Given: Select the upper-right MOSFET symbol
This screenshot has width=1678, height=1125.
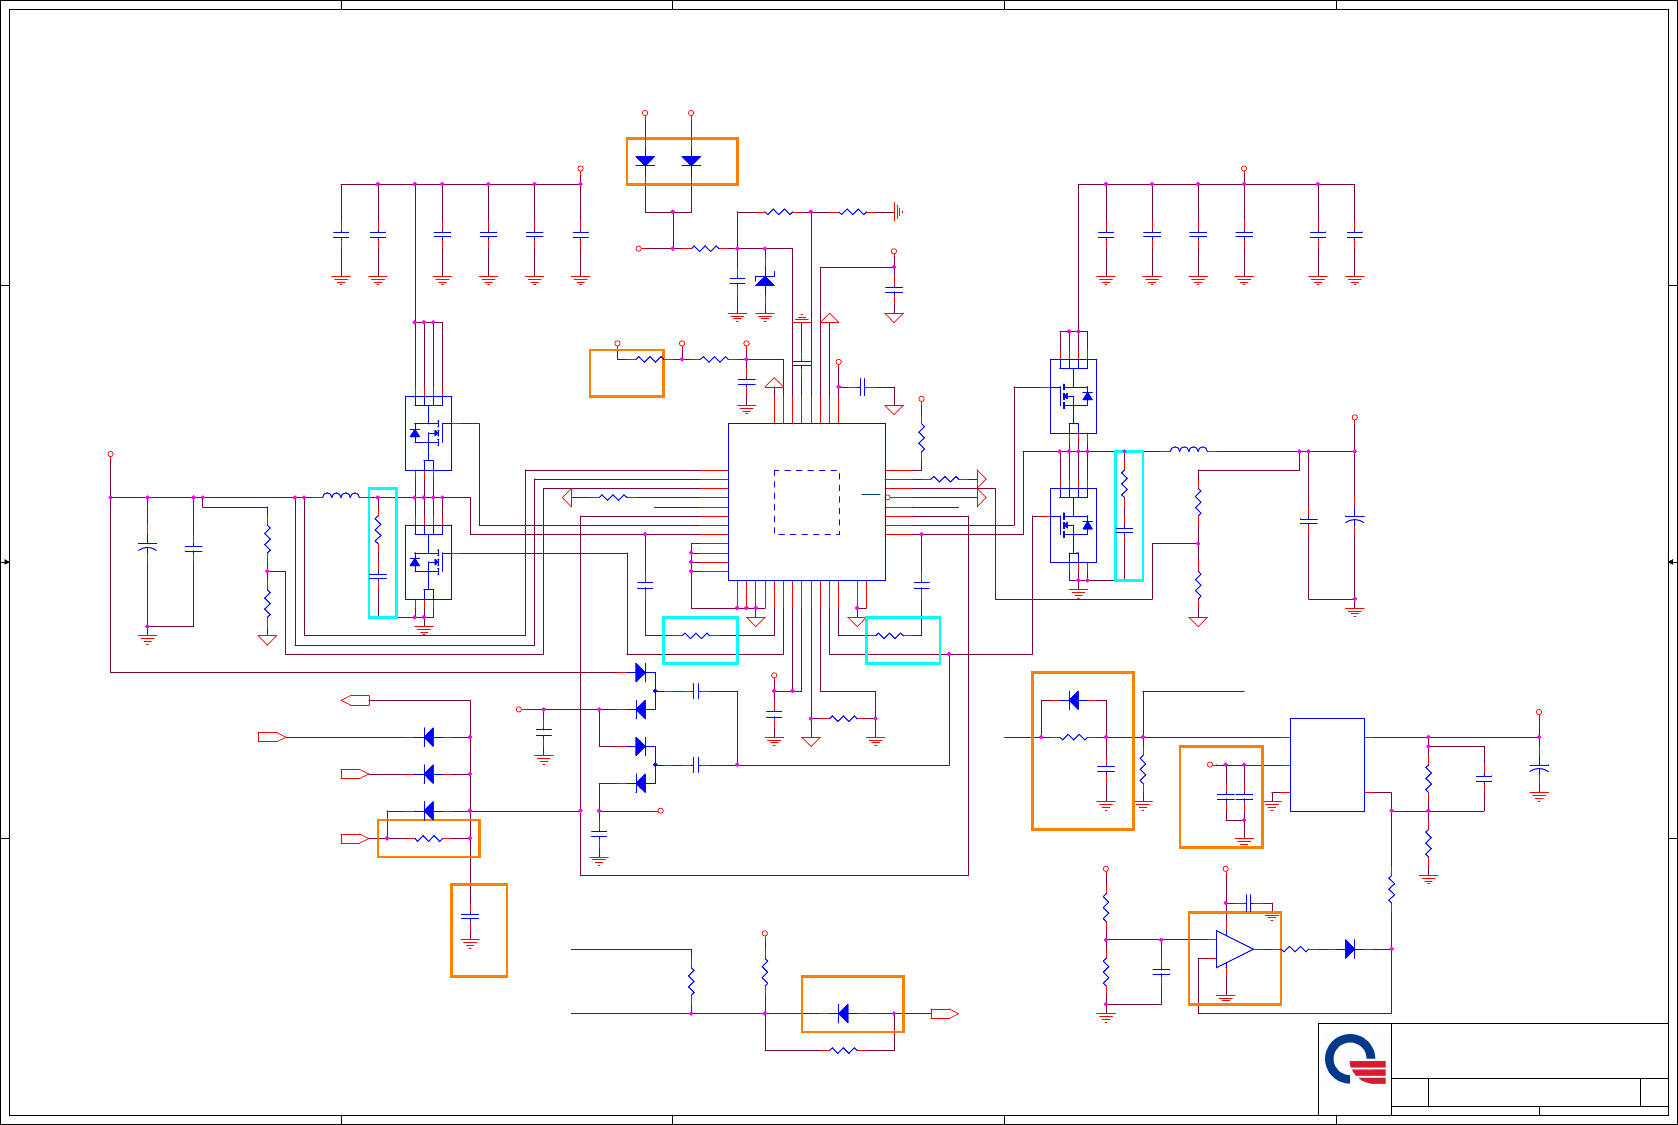Looking at the screenshot, I should click(x=1073, y=396).
